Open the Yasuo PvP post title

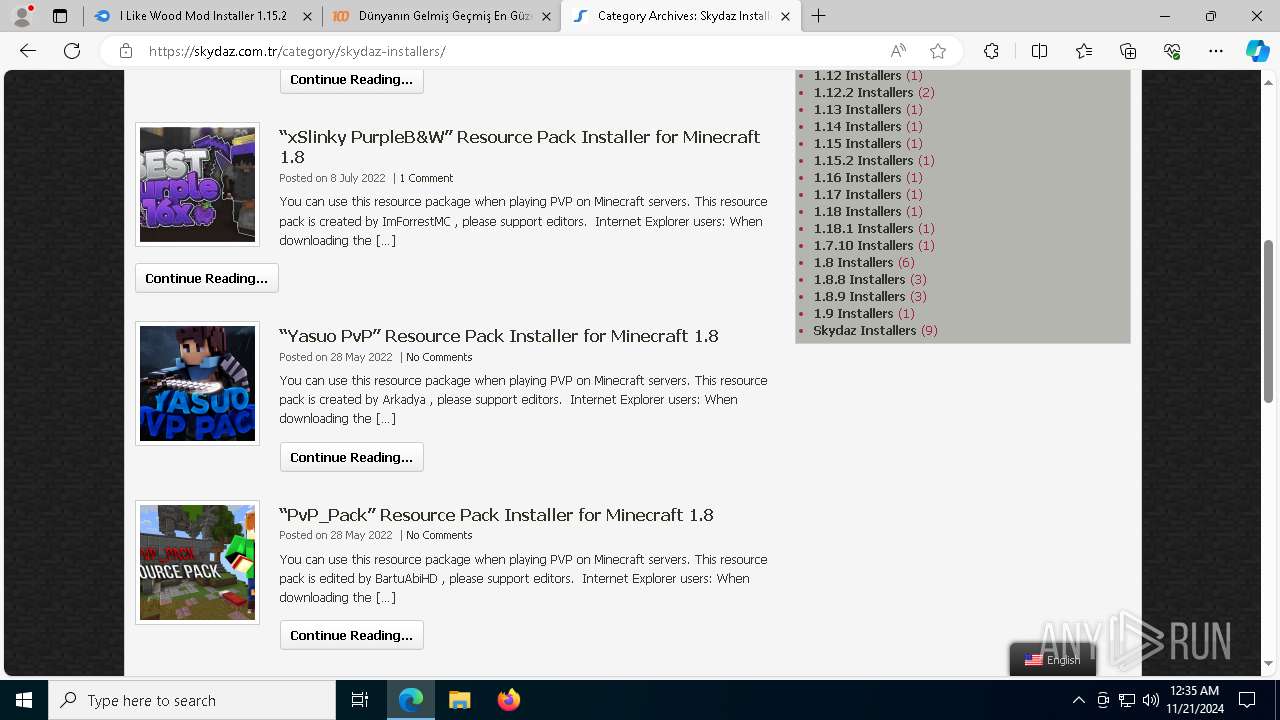tap(499, 335)
